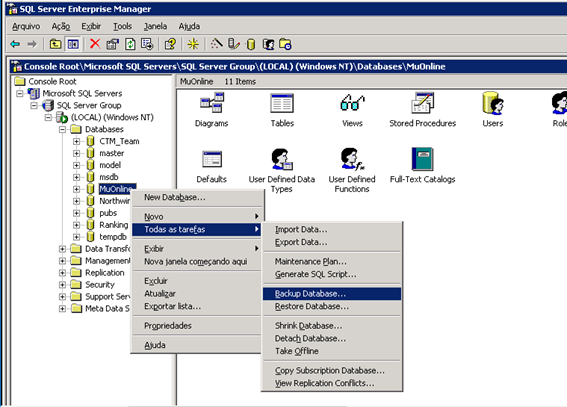Expand the Replication folder node
The height and width of the screenshot is (407, 567).
pos(62,273)
